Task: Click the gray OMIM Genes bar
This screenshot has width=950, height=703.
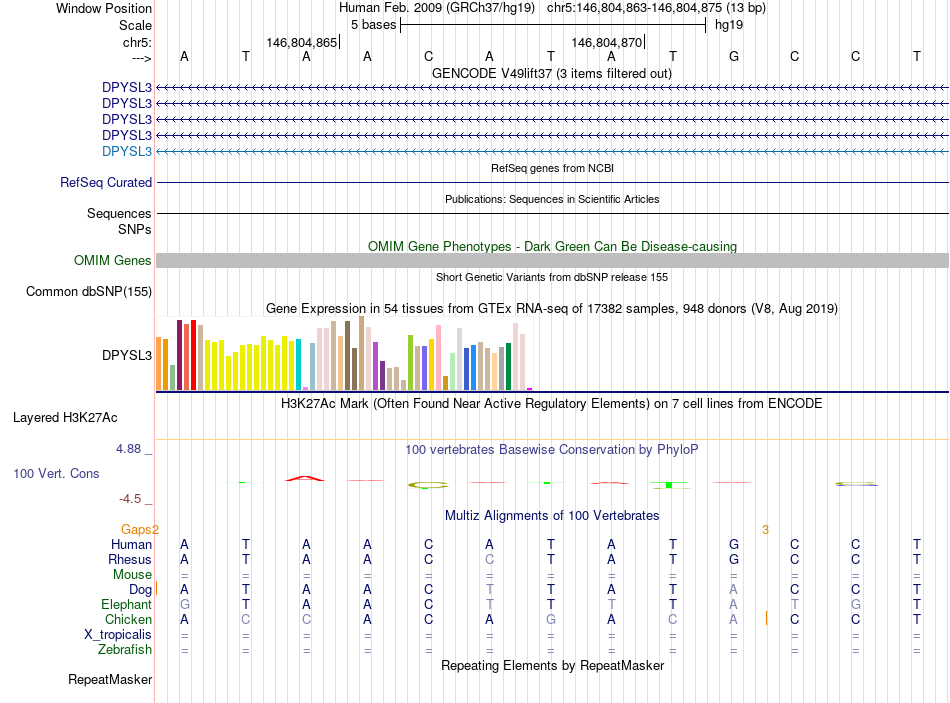Action: 552,261
